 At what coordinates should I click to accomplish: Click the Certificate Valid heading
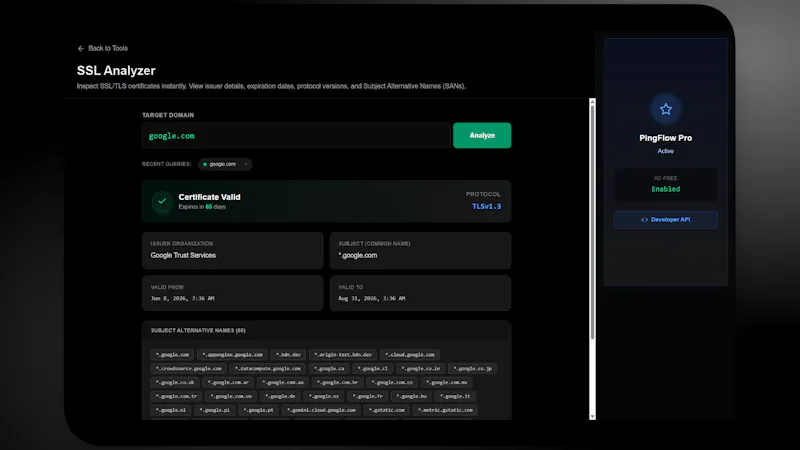[209, 197]
